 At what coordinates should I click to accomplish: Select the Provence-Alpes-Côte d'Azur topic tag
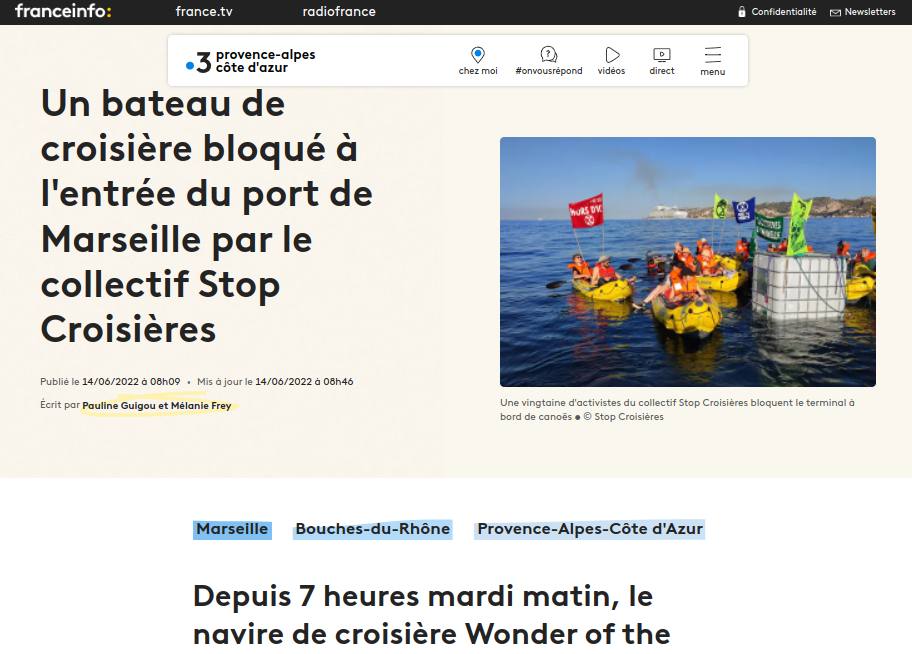click(x=590, y=529)
